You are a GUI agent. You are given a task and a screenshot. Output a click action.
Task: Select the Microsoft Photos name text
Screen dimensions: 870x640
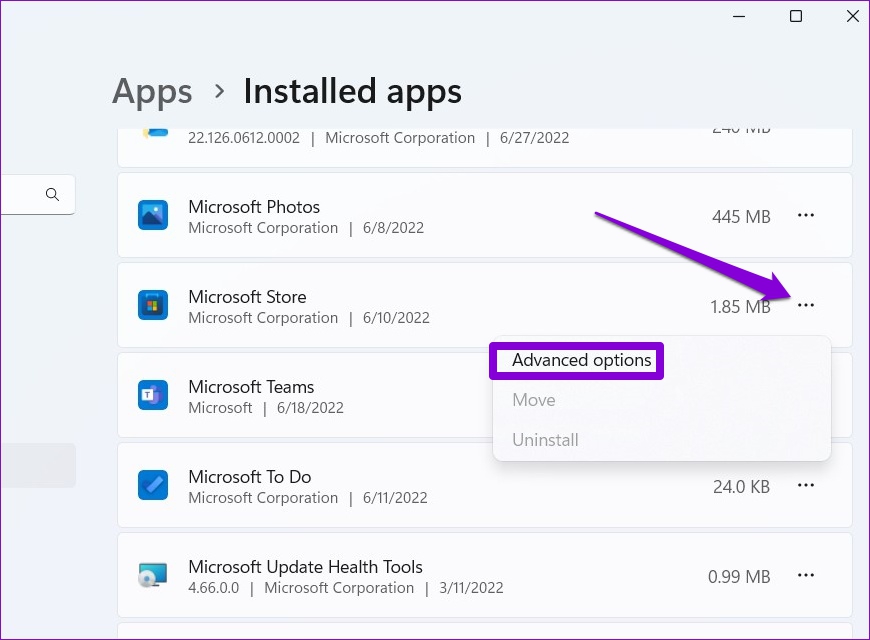pyautogui.click(x=254, y=206)
